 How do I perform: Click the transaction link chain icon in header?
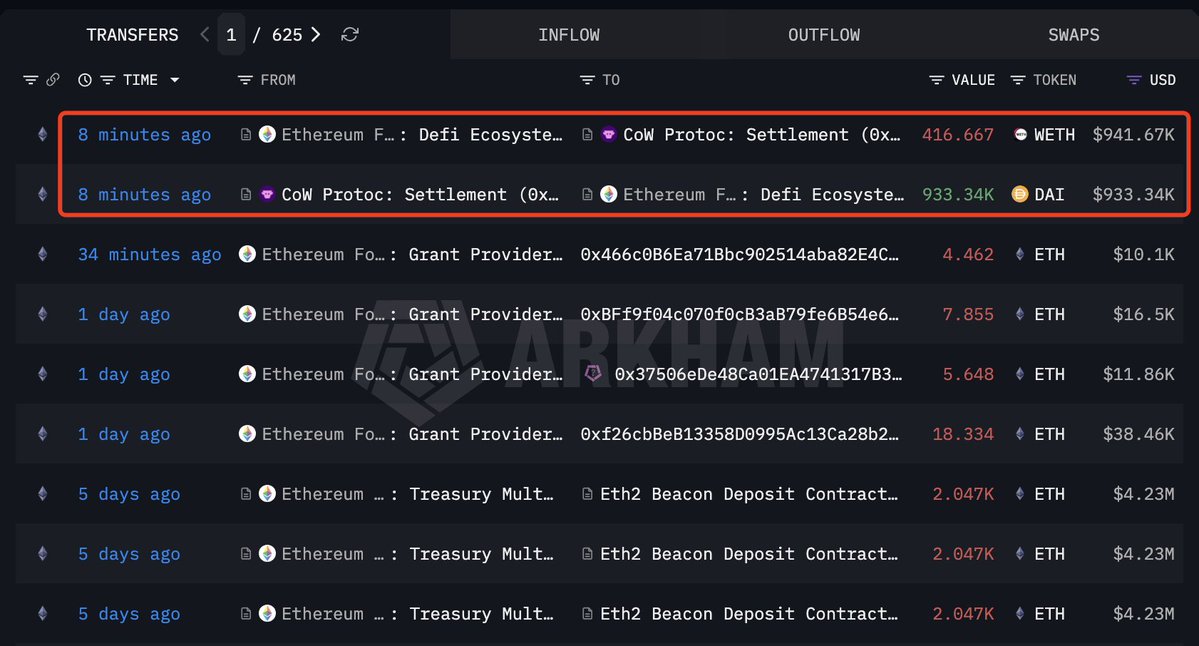coord(53,80)
